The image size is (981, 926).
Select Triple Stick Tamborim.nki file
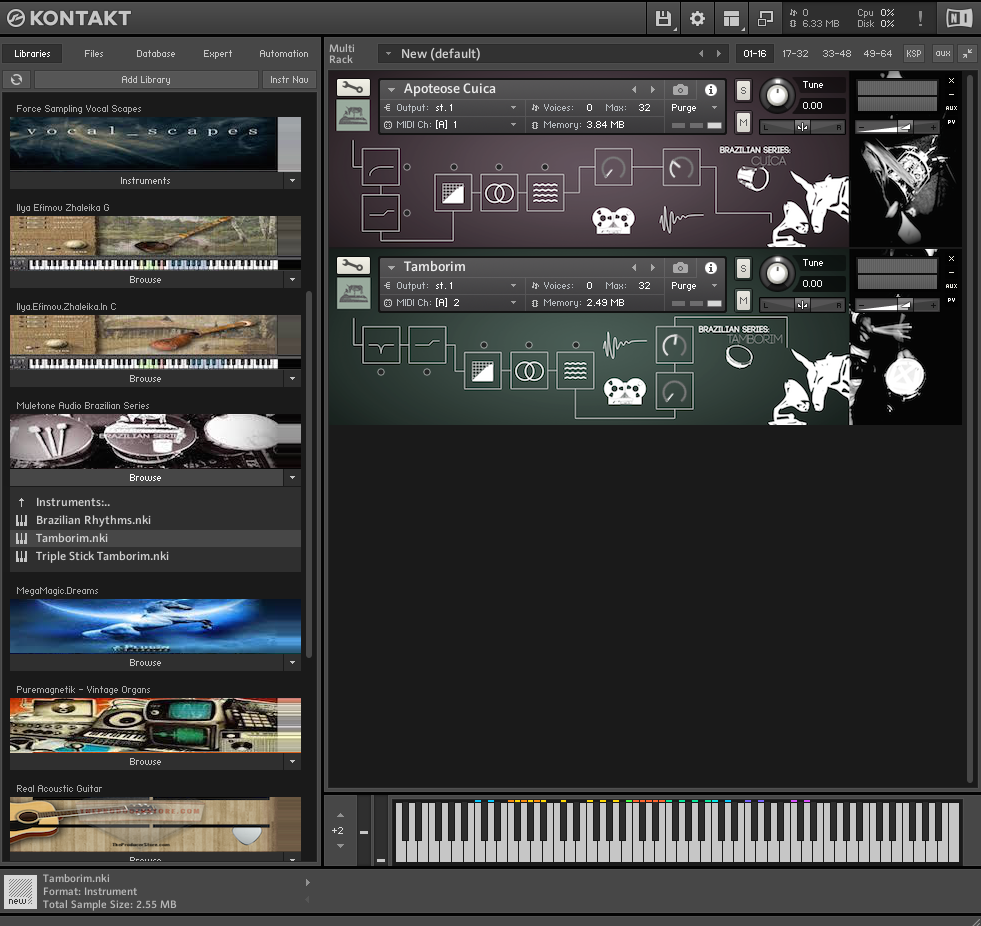[155, 556]
